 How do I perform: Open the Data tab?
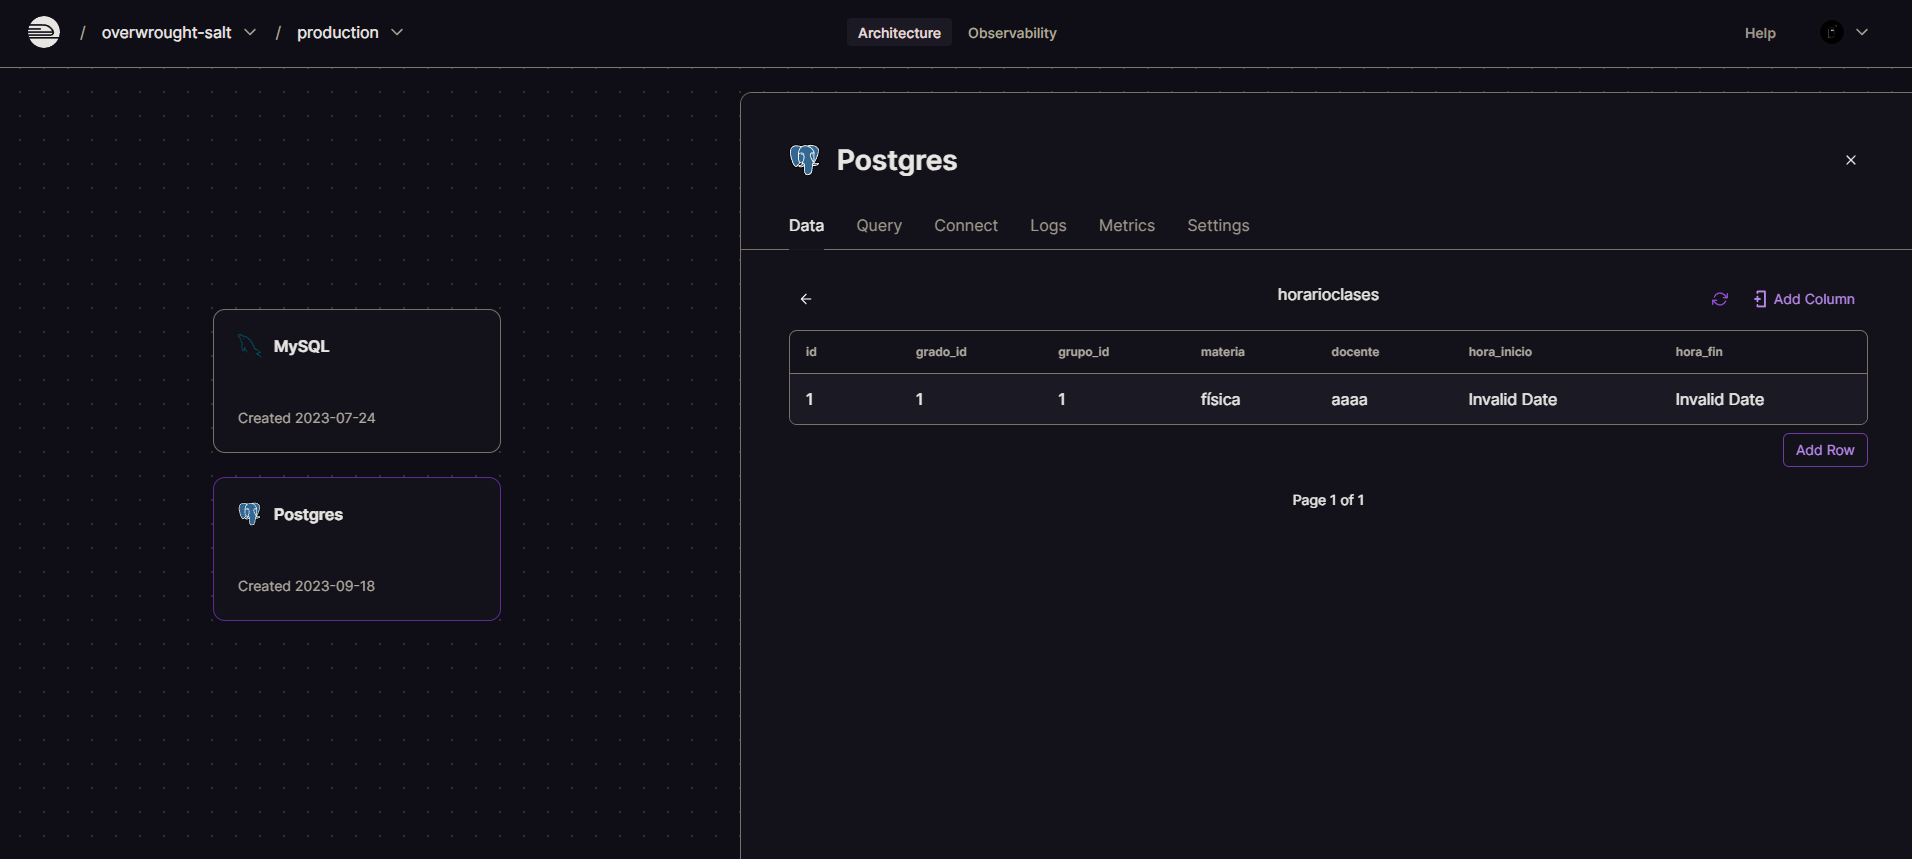click(806, 226)
